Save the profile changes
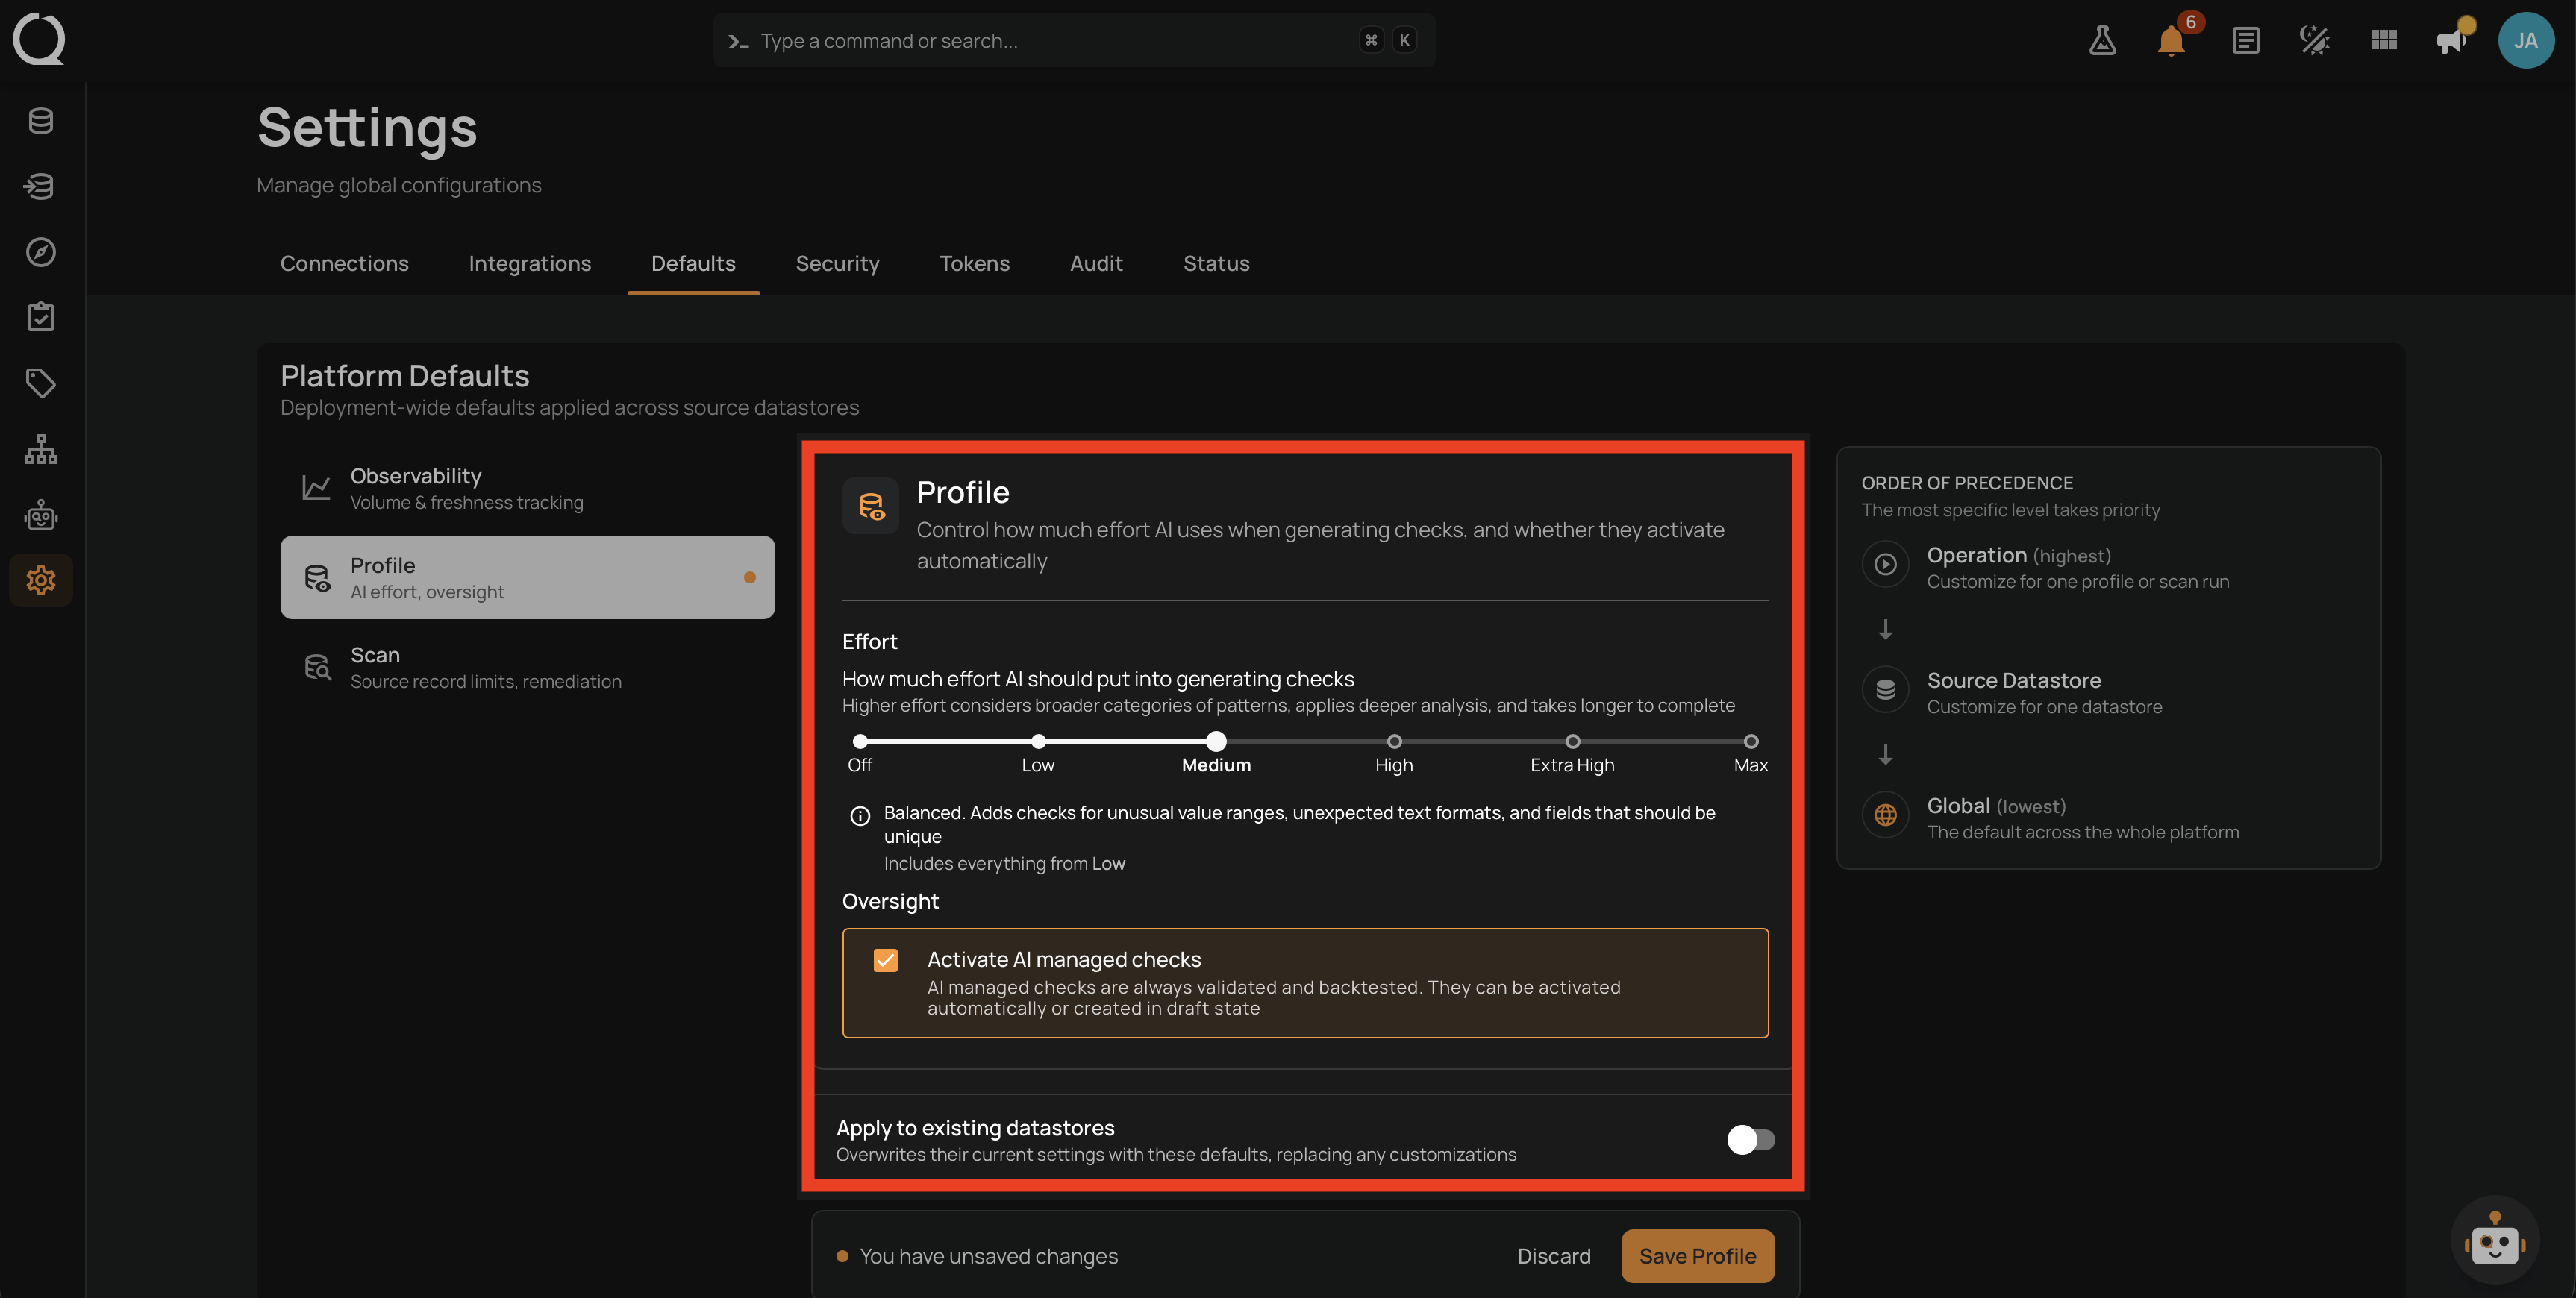This screenshot has width=2576, height=1298. pos(1697,1256)
